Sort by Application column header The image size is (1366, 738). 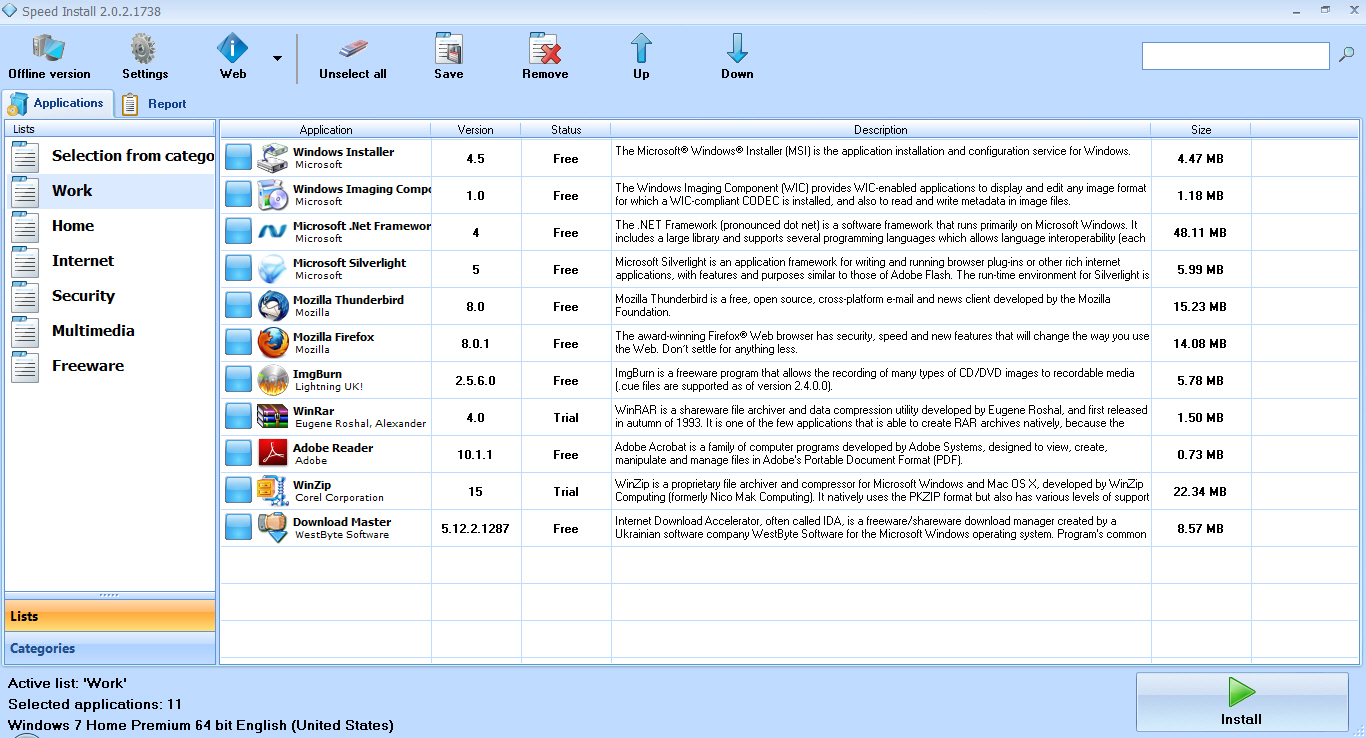coord(326,130)
